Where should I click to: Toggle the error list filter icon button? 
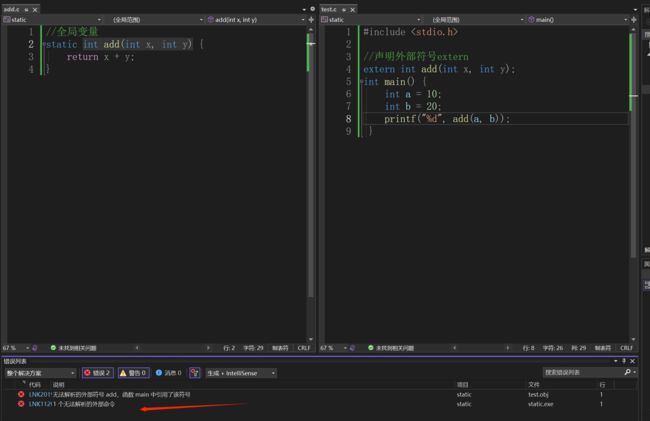pos(194,373)
